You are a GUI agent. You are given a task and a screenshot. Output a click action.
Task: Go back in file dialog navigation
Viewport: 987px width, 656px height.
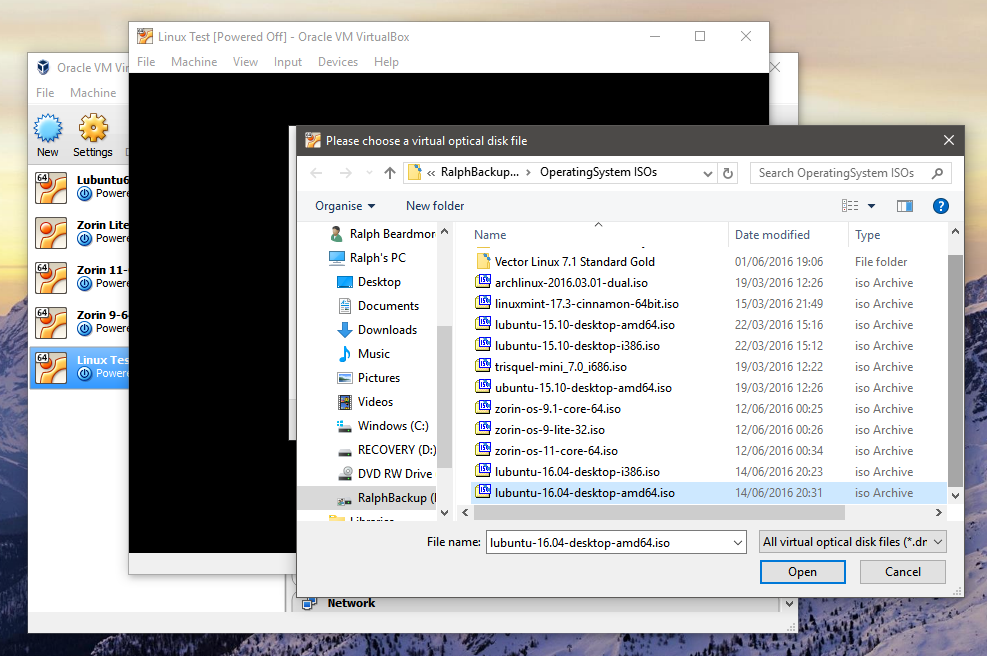(317, 172)
